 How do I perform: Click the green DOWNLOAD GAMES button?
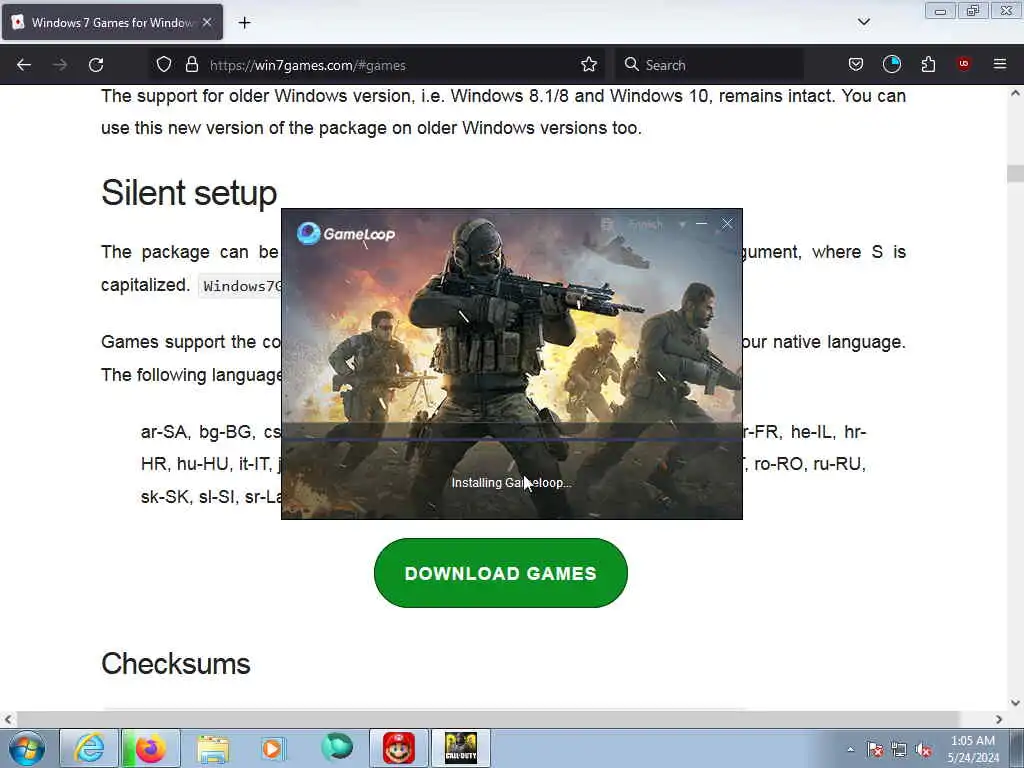click(x=501, y=573)
